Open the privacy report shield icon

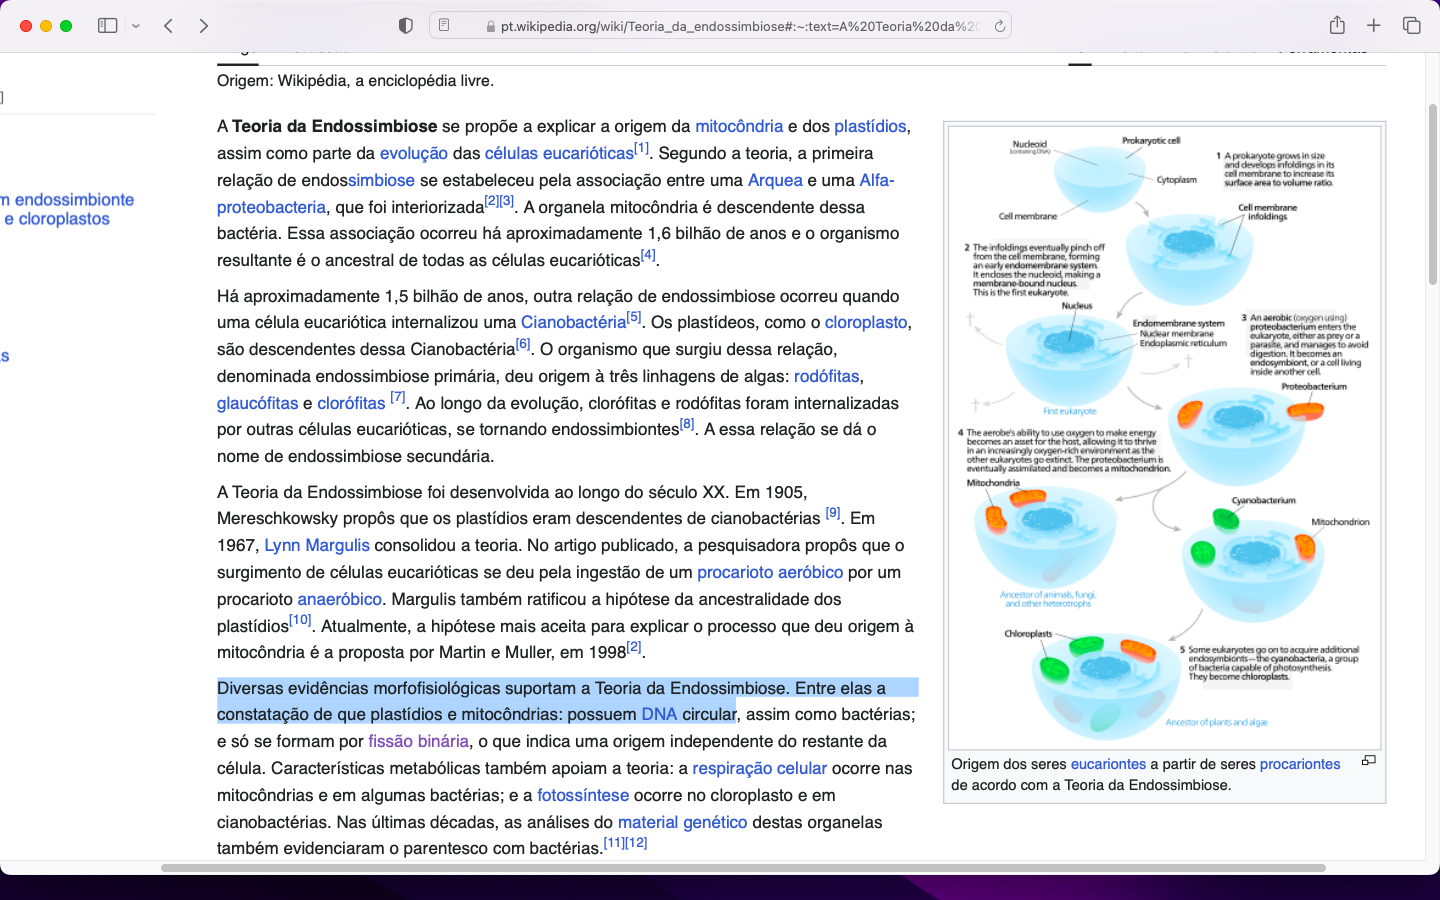pyautogui.click(x=405, y=26)
